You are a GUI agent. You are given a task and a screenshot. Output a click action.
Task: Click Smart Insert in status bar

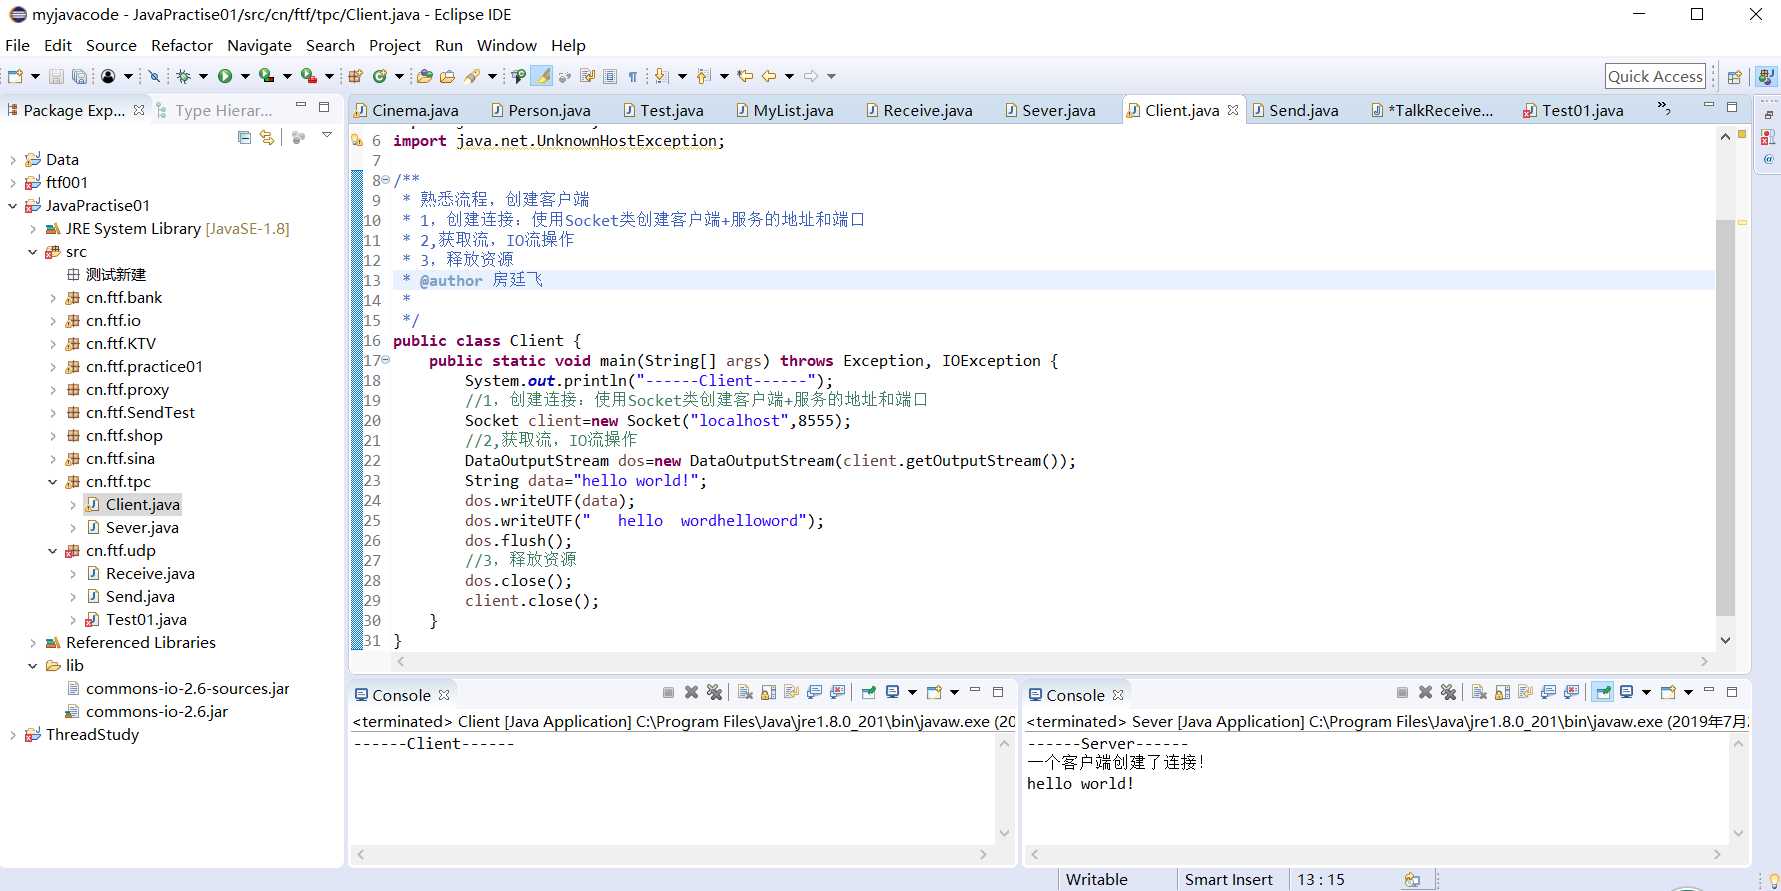click(x=1229, y=880)
